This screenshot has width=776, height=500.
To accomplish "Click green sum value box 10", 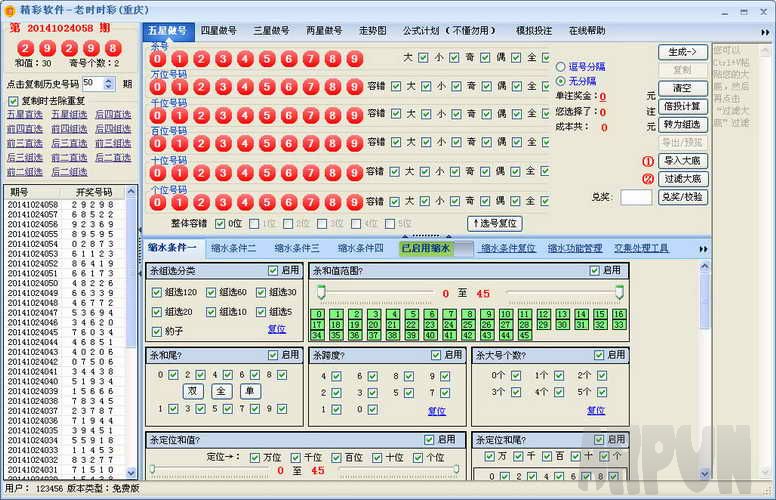I will 506,314.
